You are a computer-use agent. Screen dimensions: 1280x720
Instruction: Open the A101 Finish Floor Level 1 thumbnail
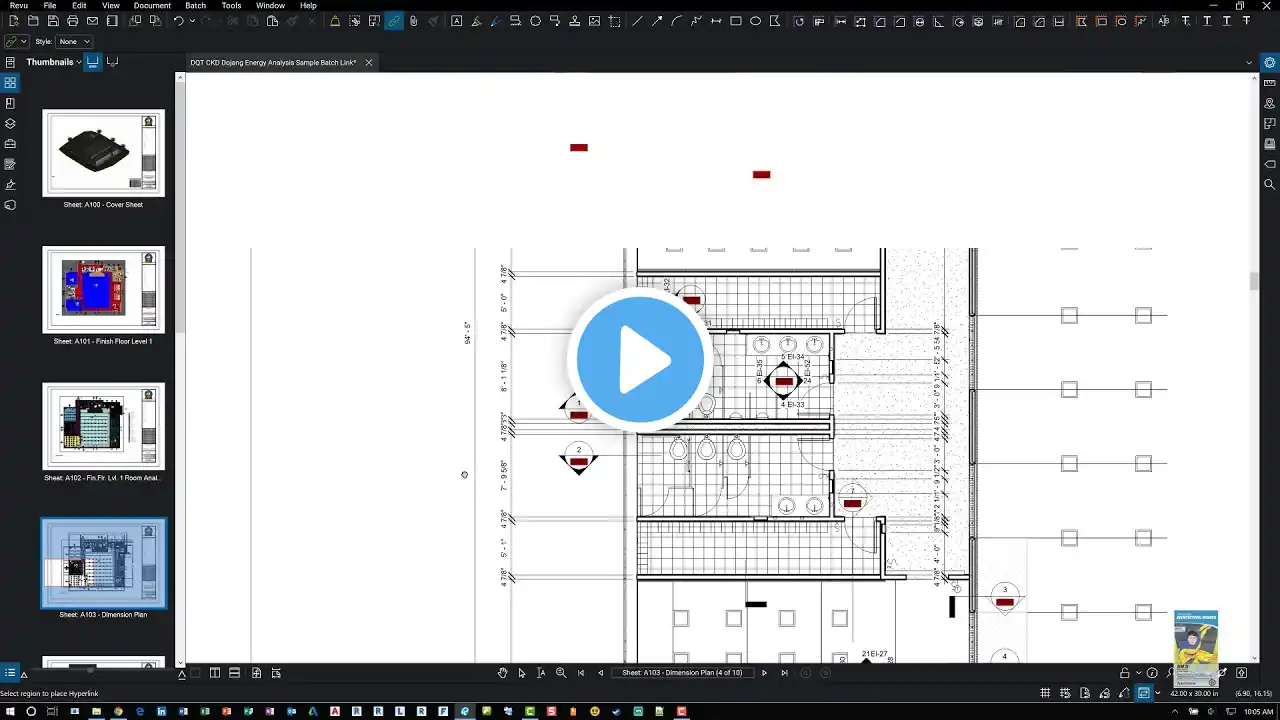click(103, 290)
